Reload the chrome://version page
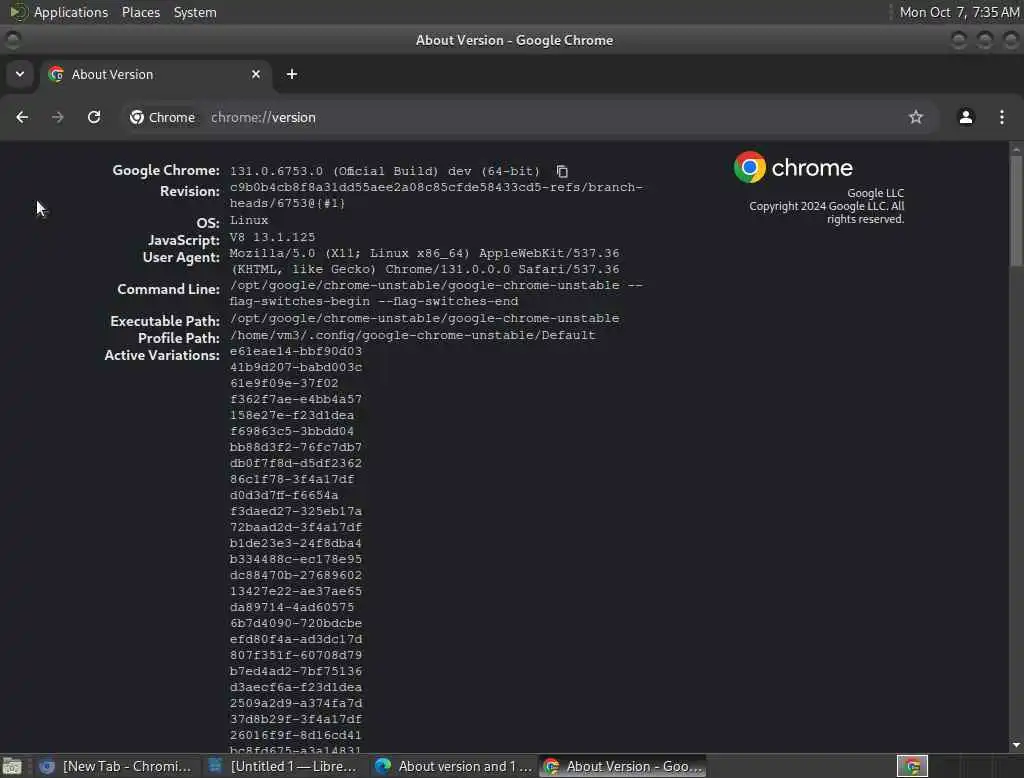The height and width of the screenshot is (778, 1024). 94,117
